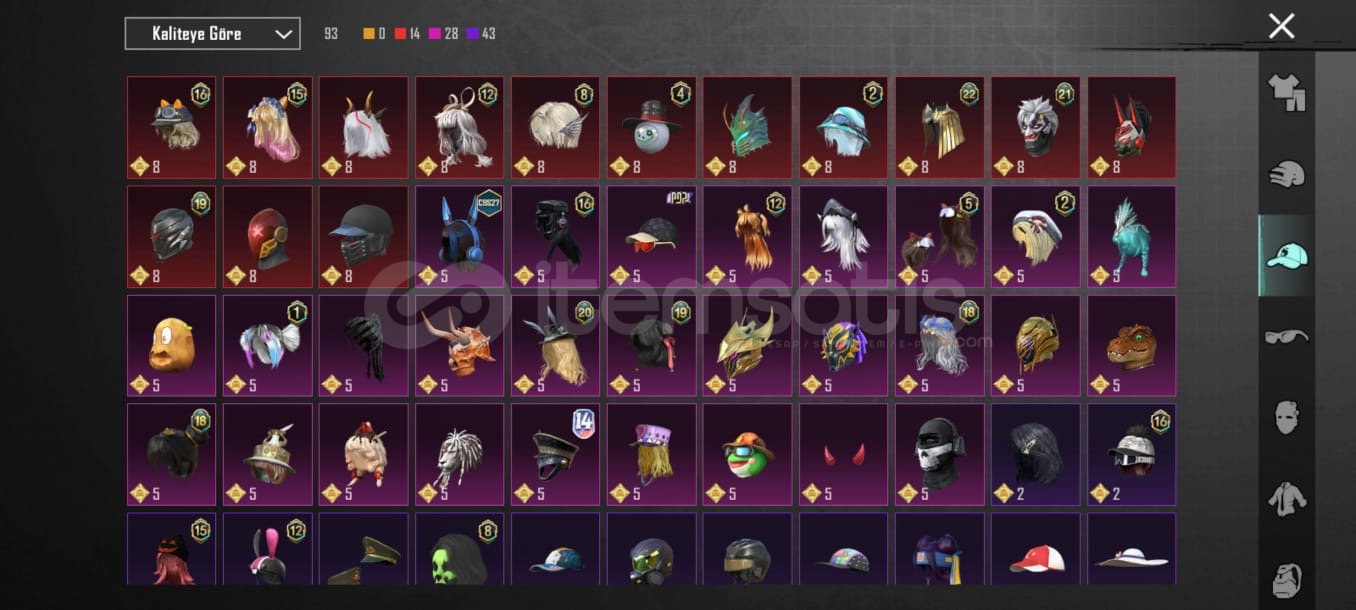Select the red quality color filter
This screenshot has width=1356, height=610.
[x=407, y=34]
